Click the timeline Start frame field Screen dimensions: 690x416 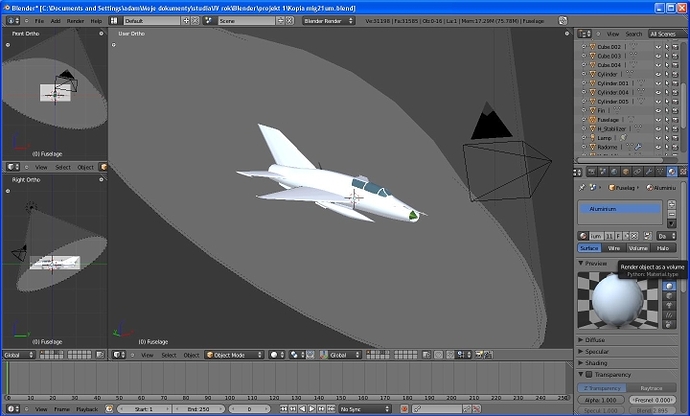[x=144, y=409]
